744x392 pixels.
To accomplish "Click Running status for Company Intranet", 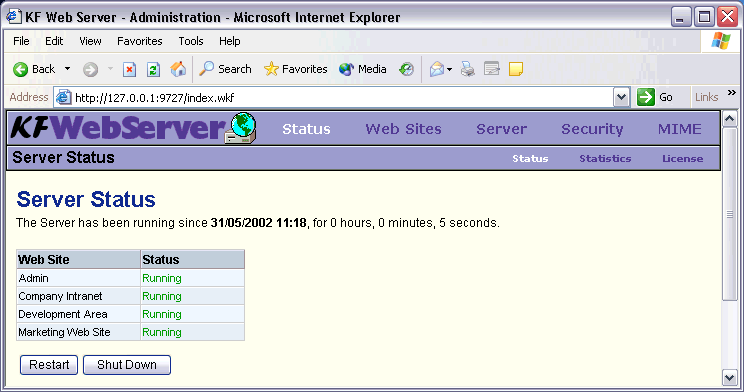I will point(162,297).
